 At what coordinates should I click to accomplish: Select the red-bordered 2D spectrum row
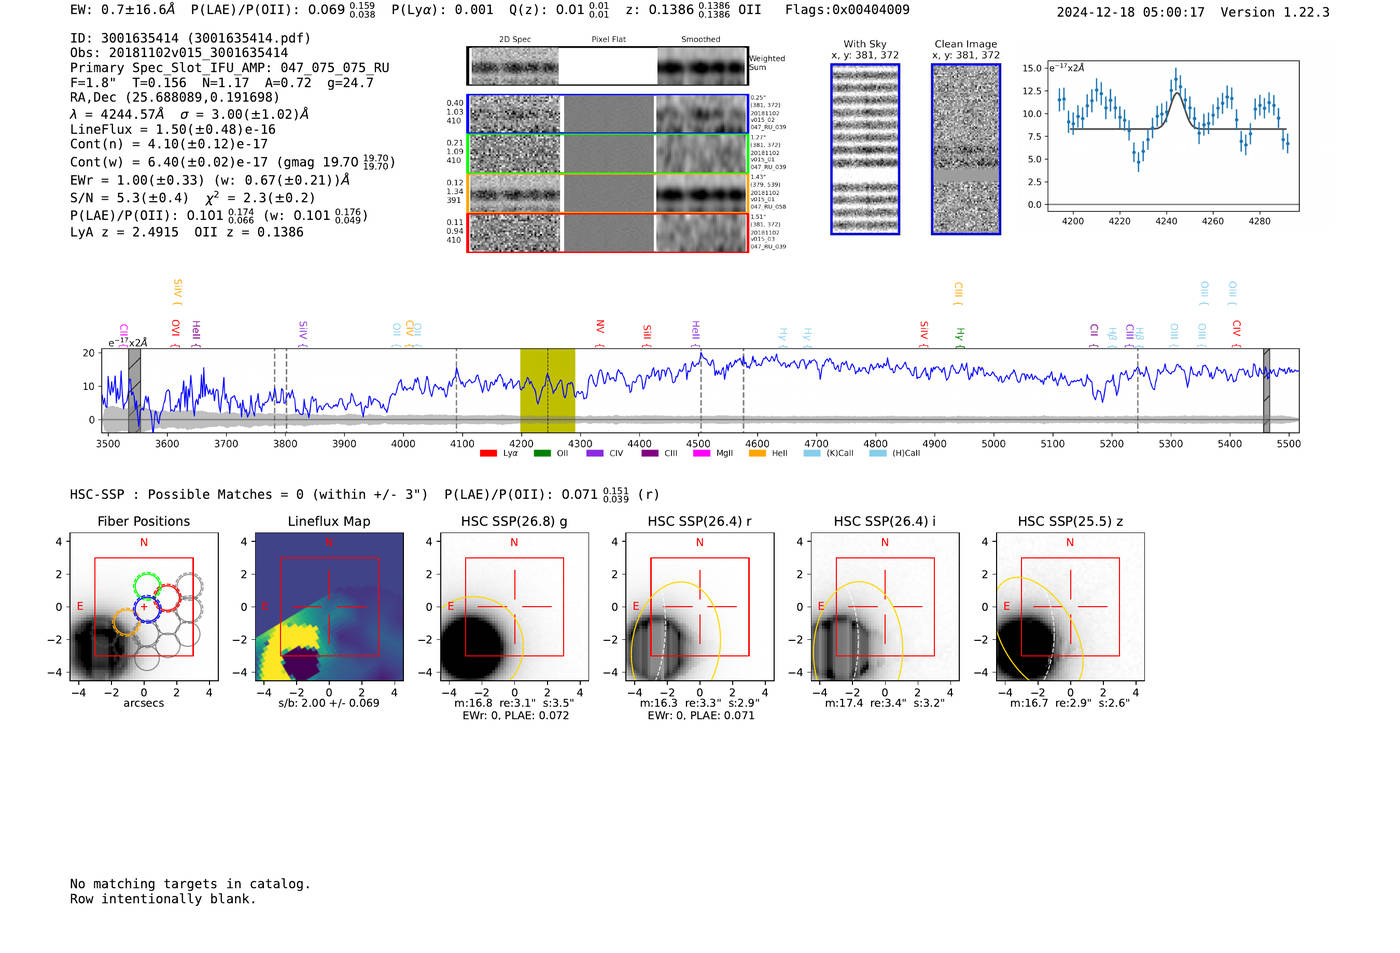click(607, 232)
